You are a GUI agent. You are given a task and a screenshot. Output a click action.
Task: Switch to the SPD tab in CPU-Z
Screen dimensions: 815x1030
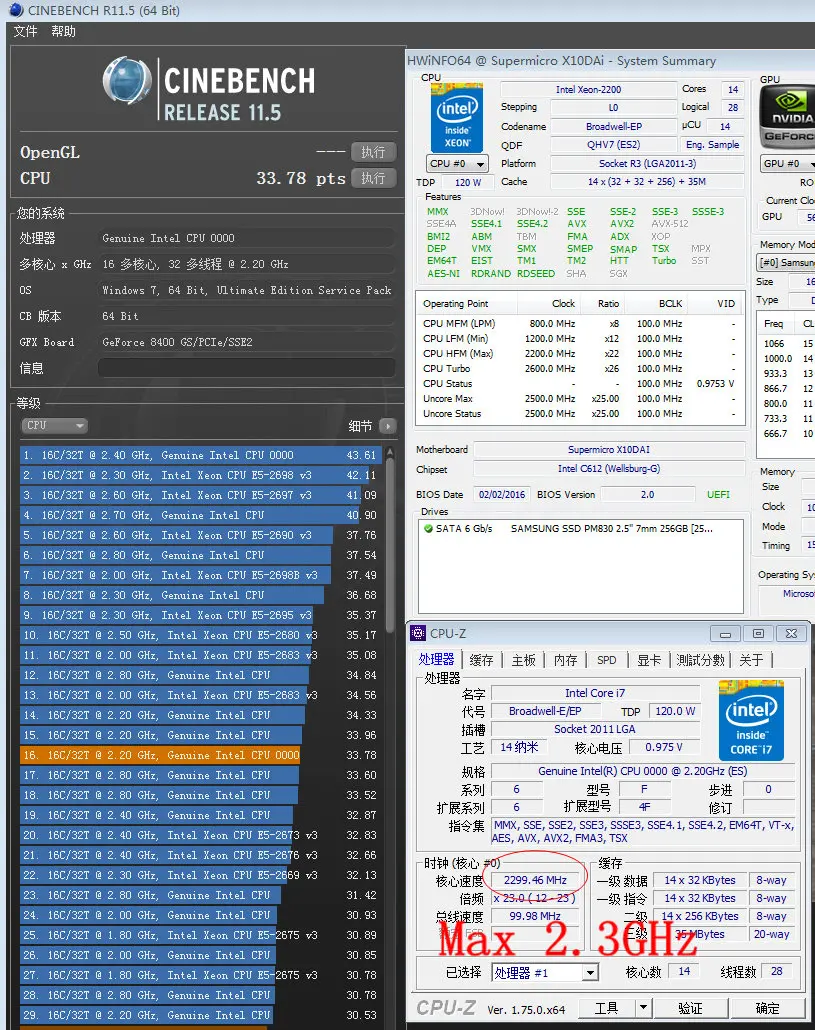tap(607, 660)
